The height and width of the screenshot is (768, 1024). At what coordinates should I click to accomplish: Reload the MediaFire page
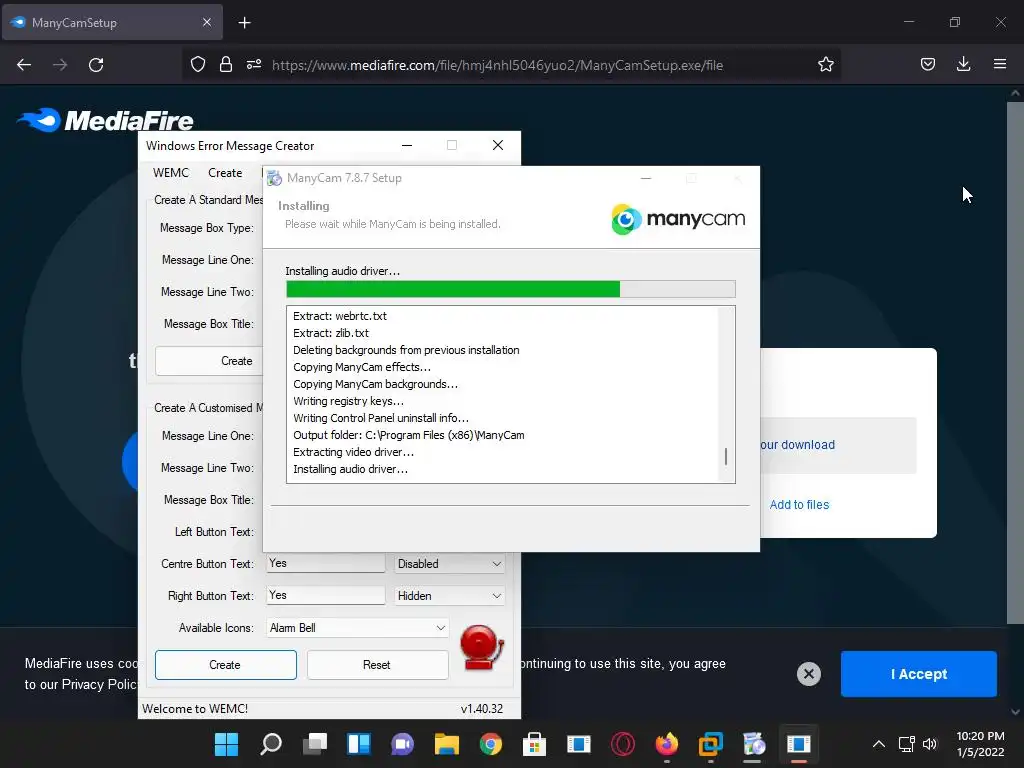pyautogui.click(x=96, y=65)
